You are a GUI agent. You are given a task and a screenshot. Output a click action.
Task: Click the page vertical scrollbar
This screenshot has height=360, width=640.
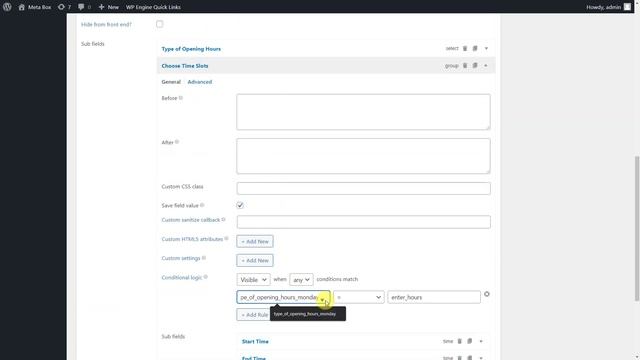[x=637, y=229]
